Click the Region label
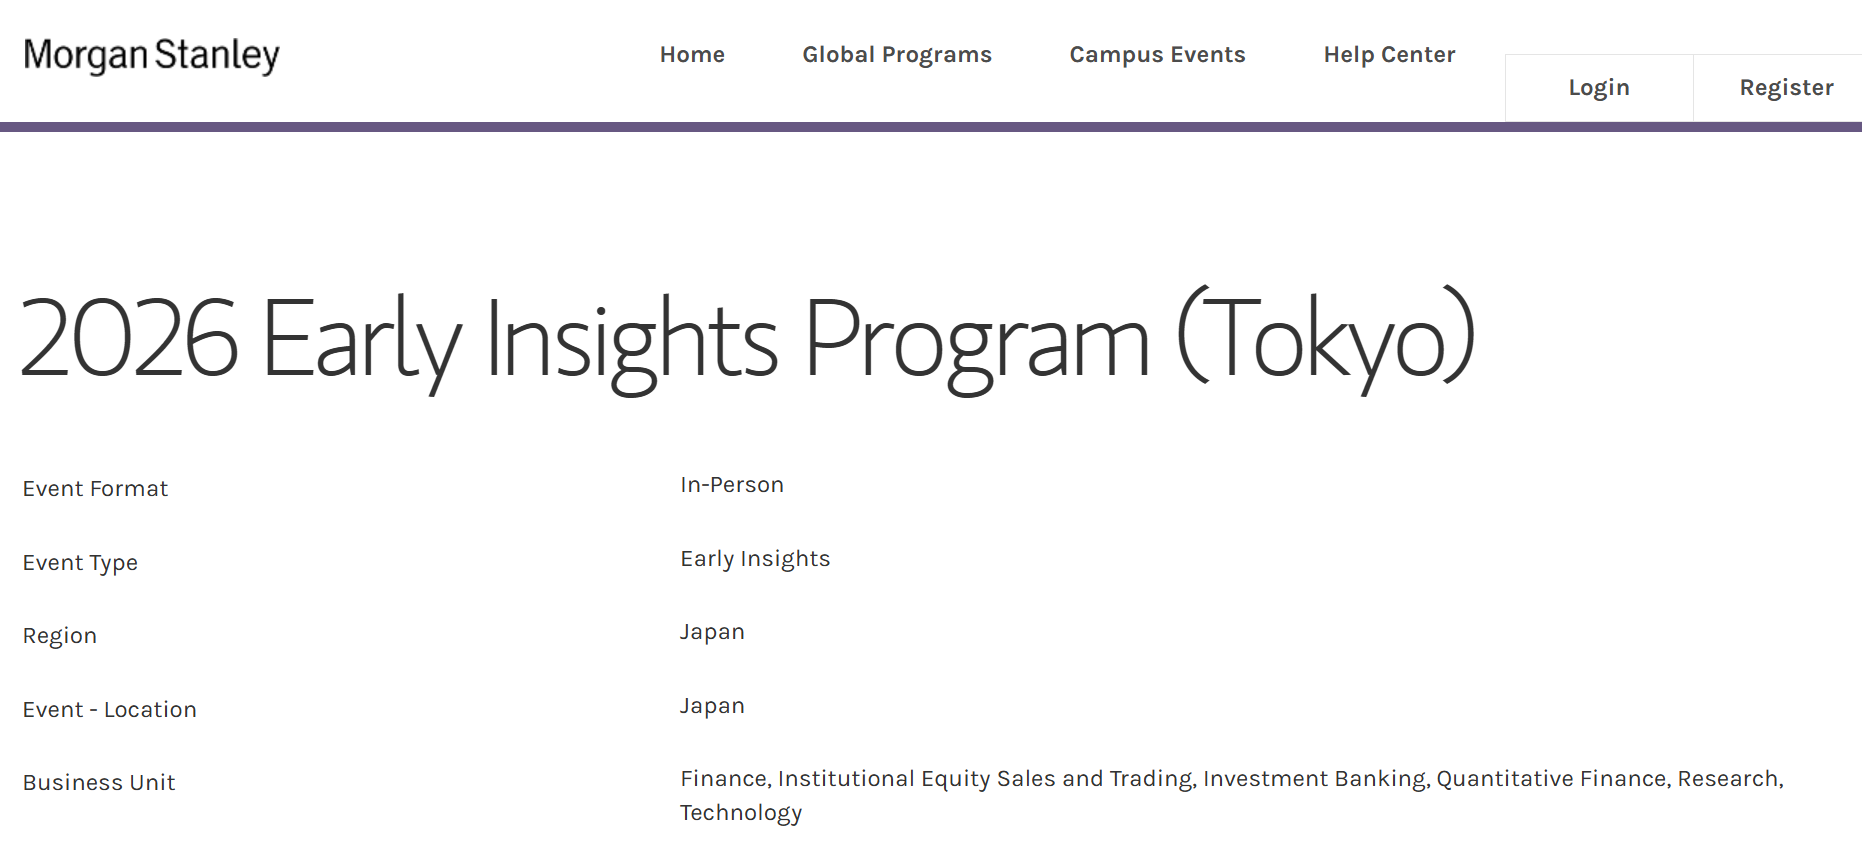 coord(60,636)
